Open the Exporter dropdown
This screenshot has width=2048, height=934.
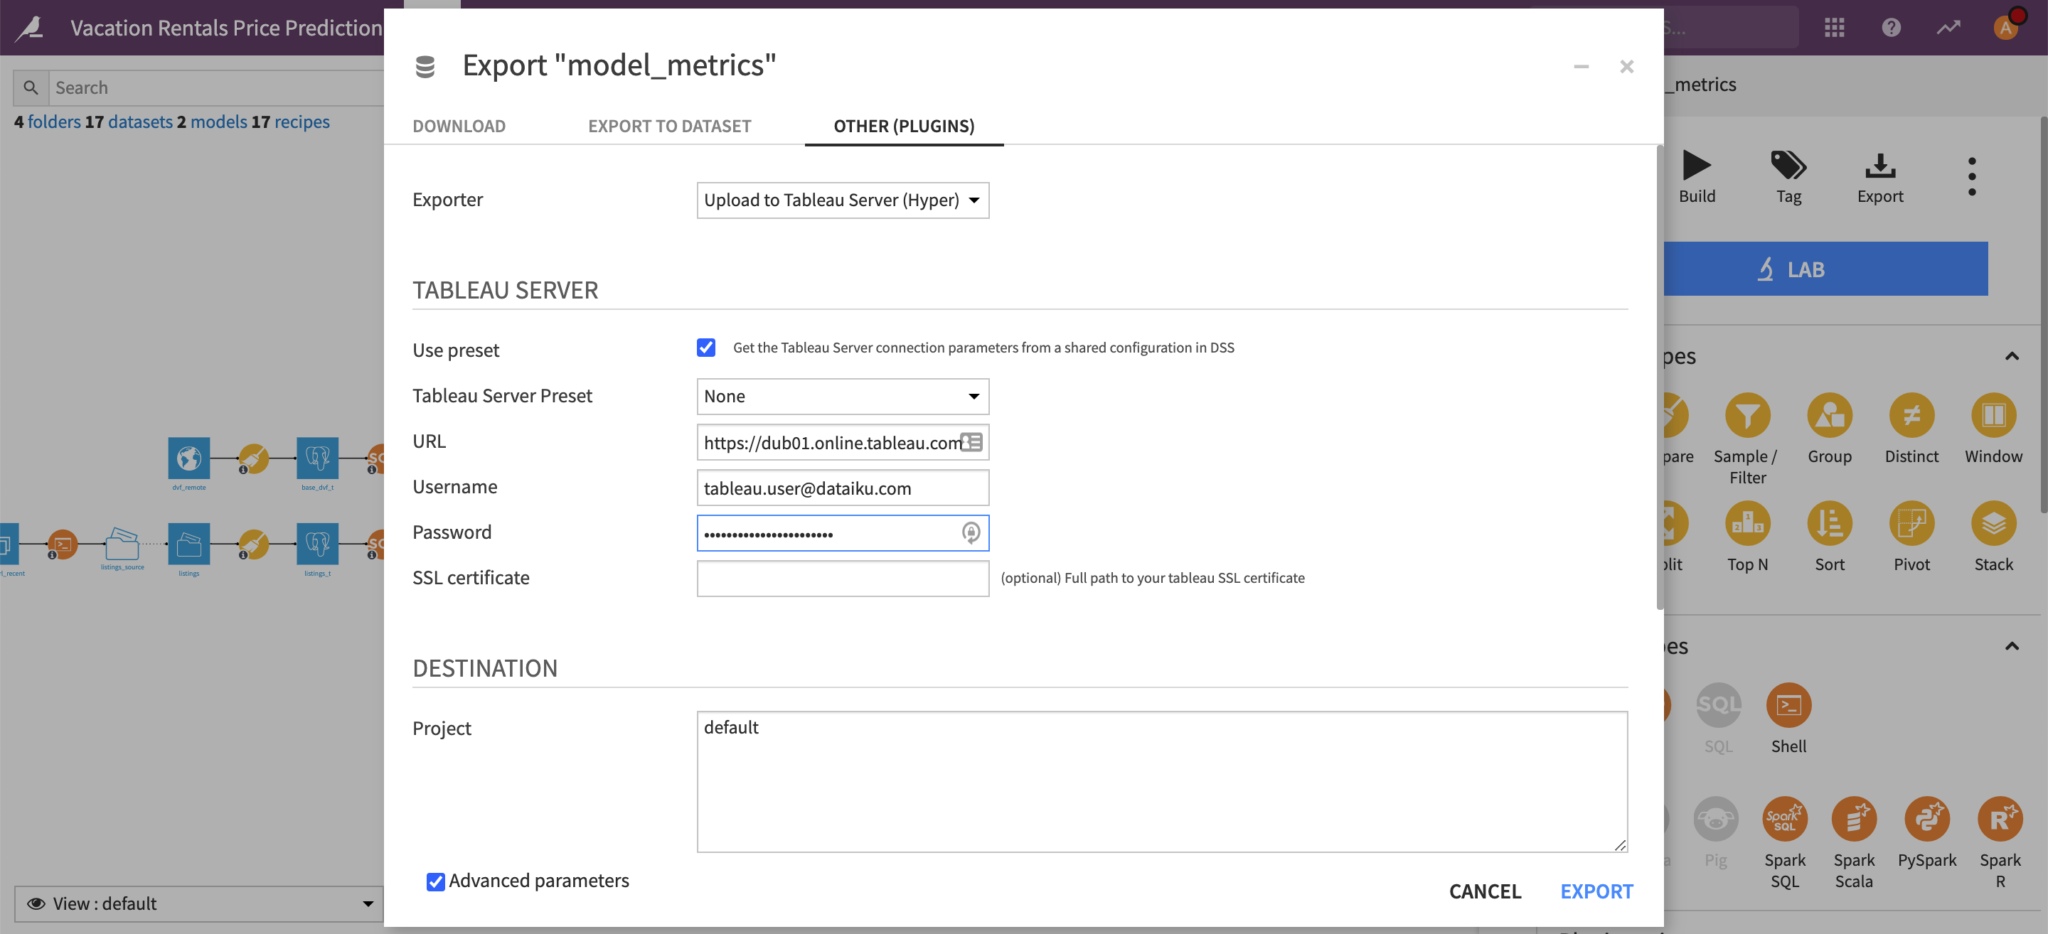841,200
